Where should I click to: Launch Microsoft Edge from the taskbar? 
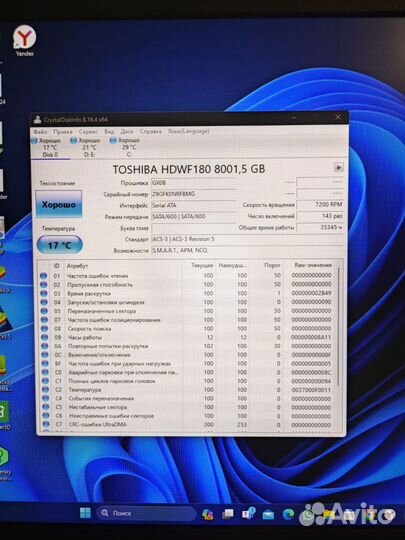click(288, 514)
